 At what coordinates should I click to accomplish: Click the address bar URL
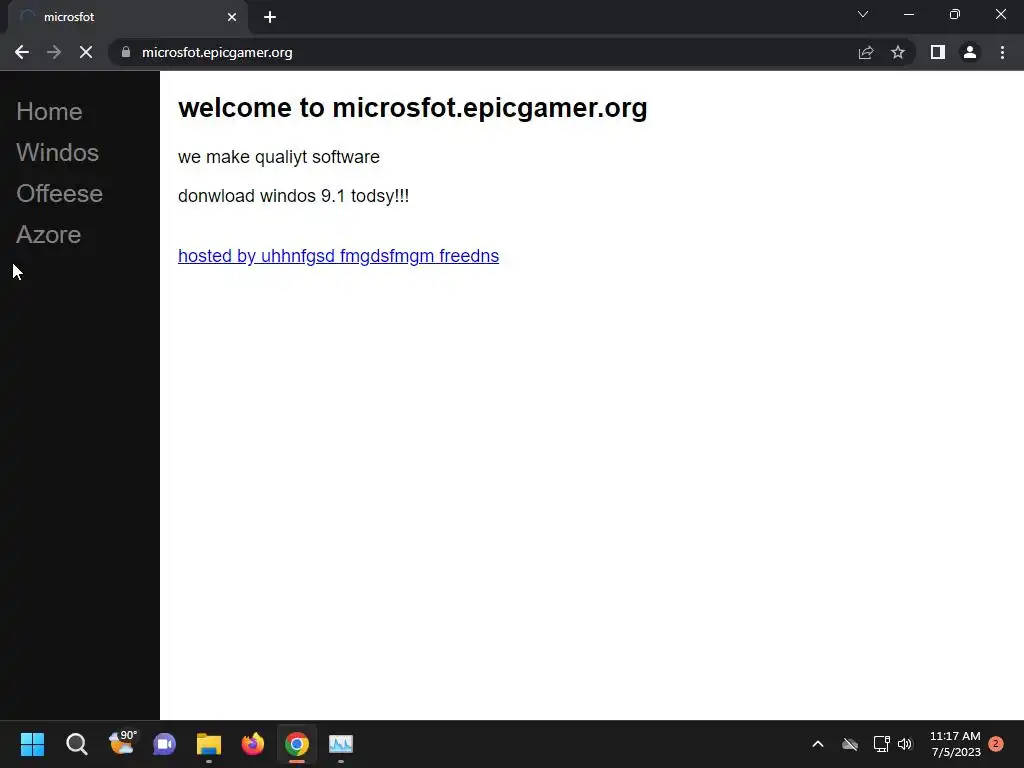click(x=217, y=52)
